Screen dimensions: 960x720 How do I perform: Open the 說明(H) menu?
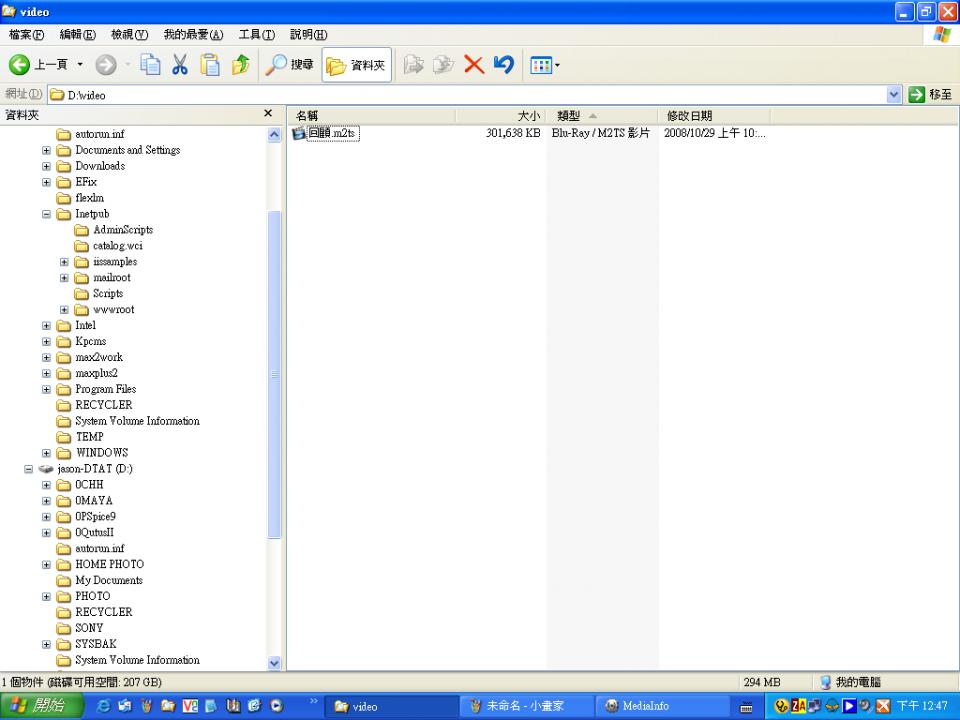coord(309,35)
